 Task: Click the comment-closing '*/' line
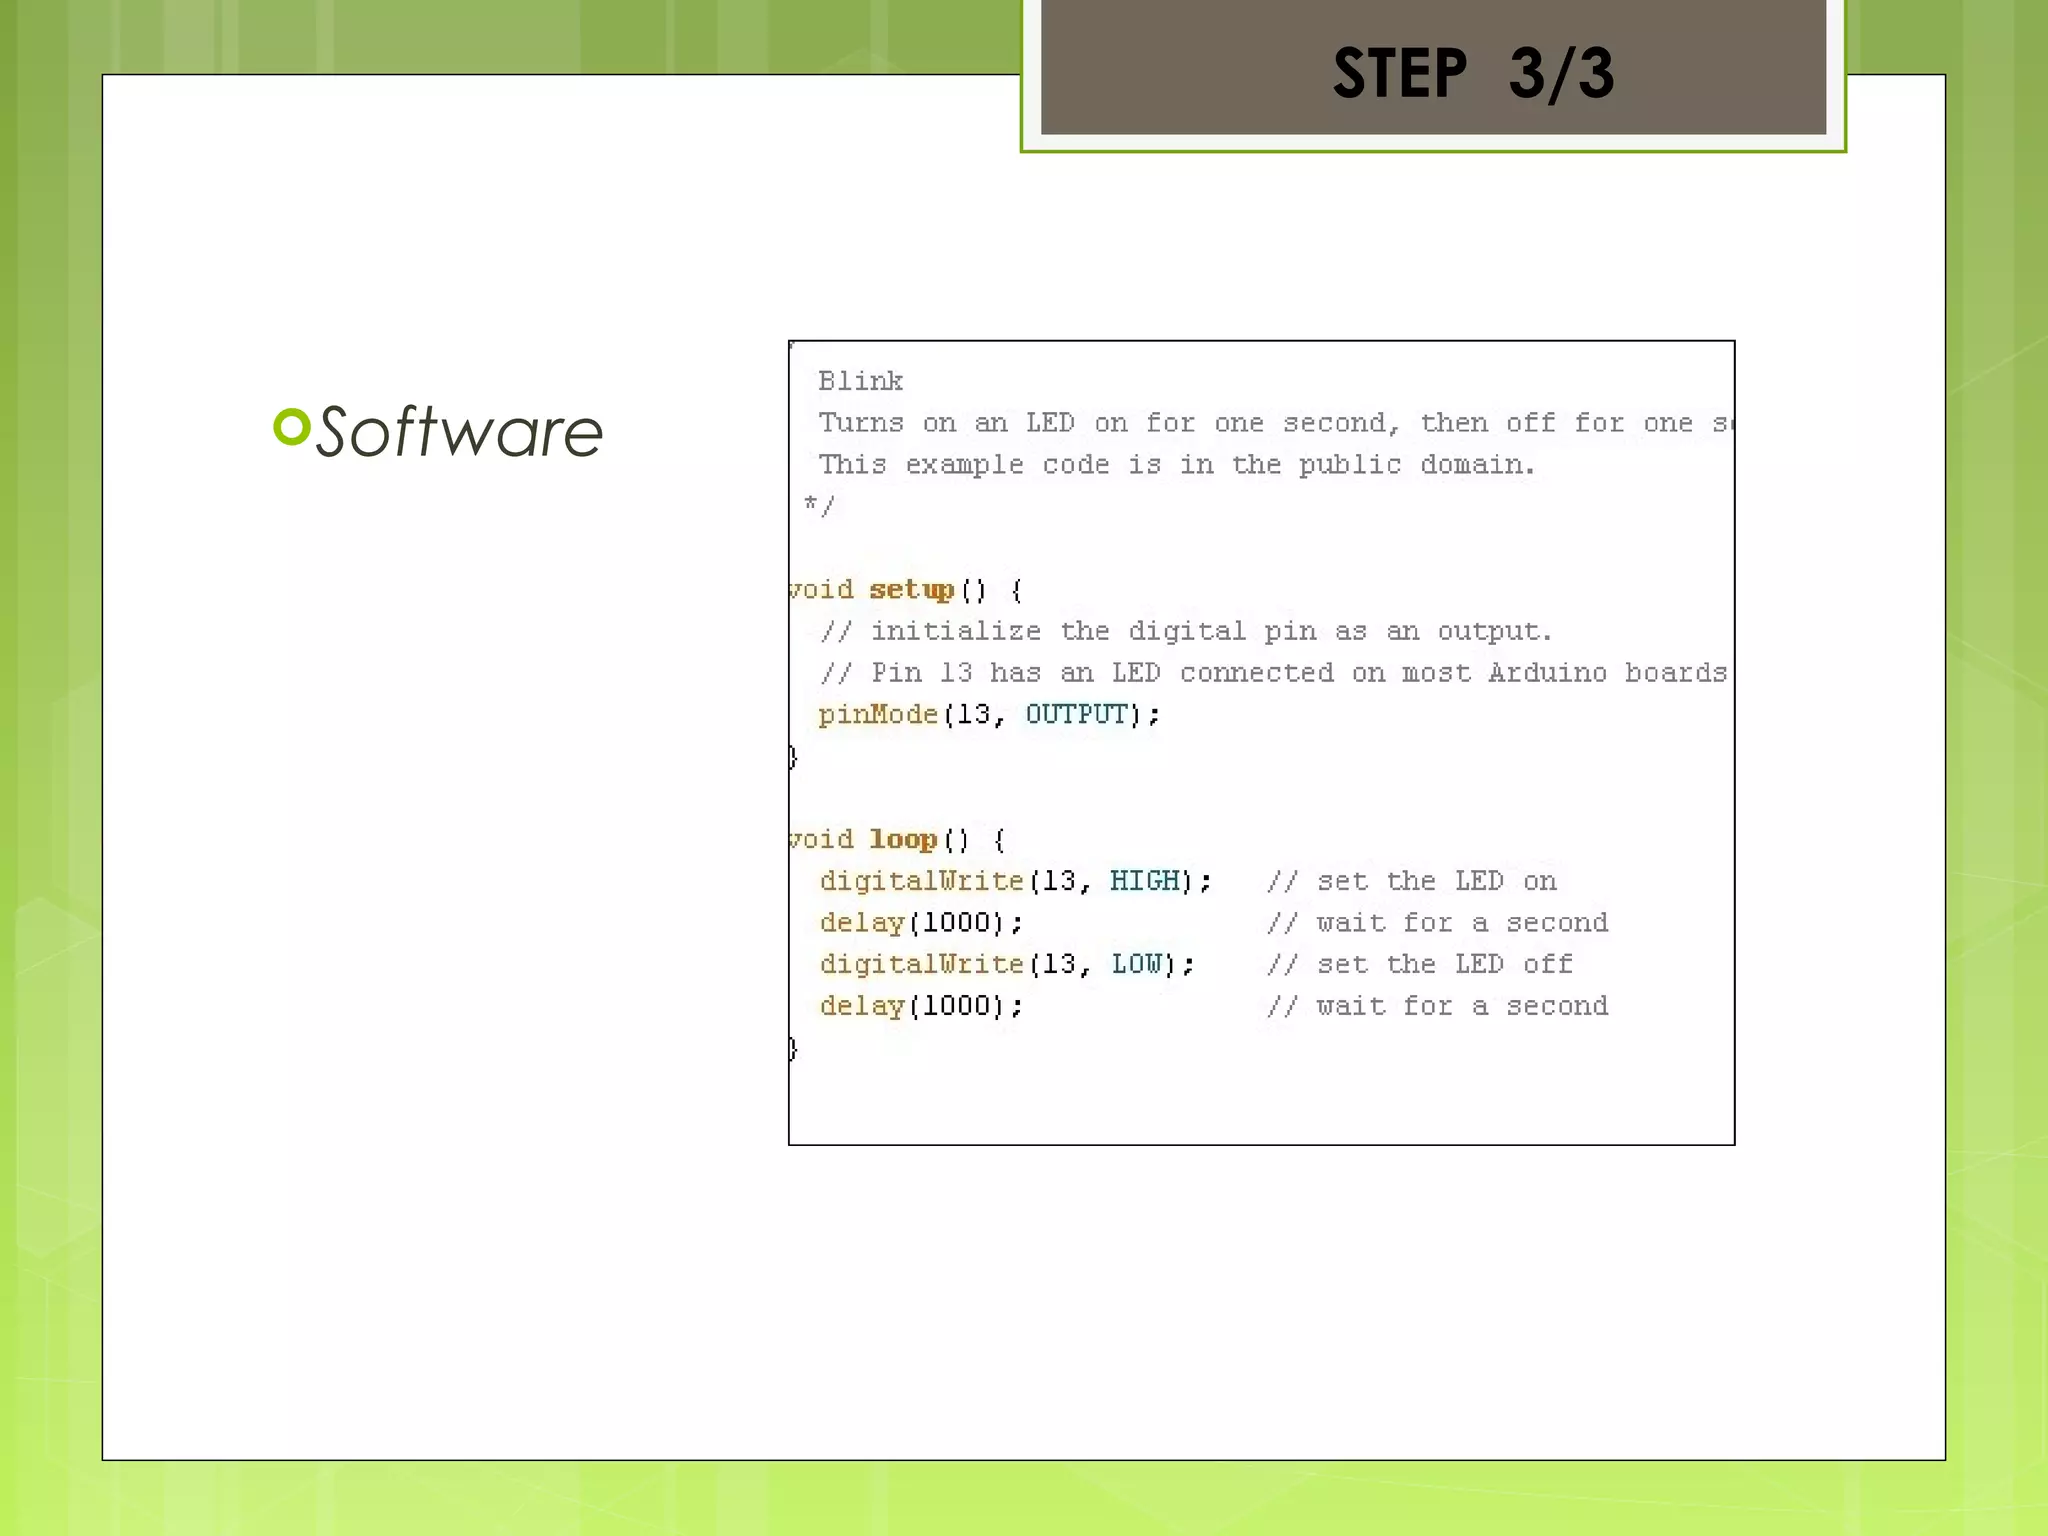pos(819,506)
